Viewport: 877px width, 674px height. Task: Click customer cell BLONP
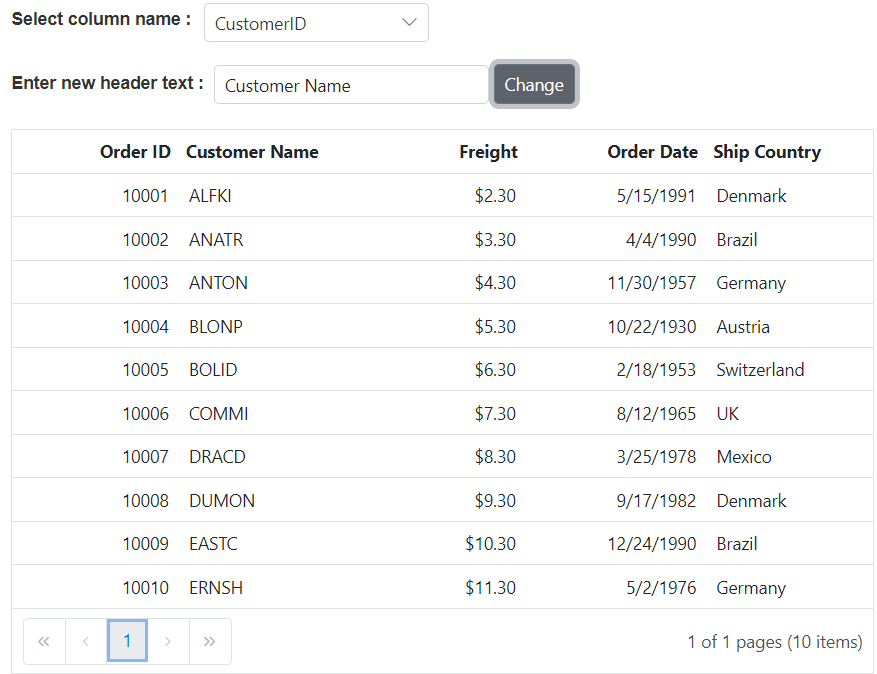point(216,326)
